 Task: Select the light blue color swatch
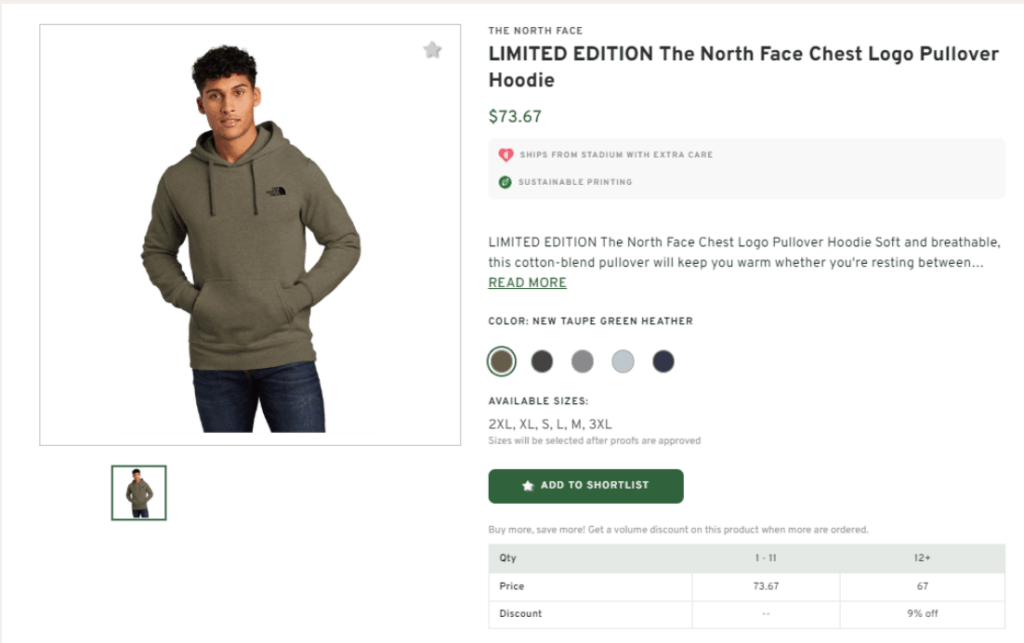(623, 361)
